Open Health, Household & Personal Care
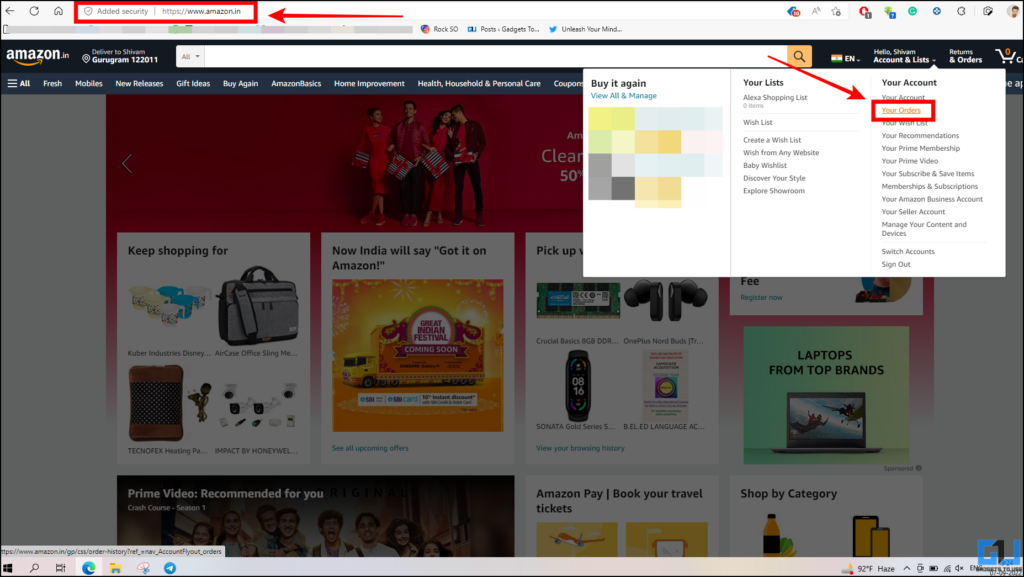The height and width of the screenshot is (577, 1024). coord(479,84)
